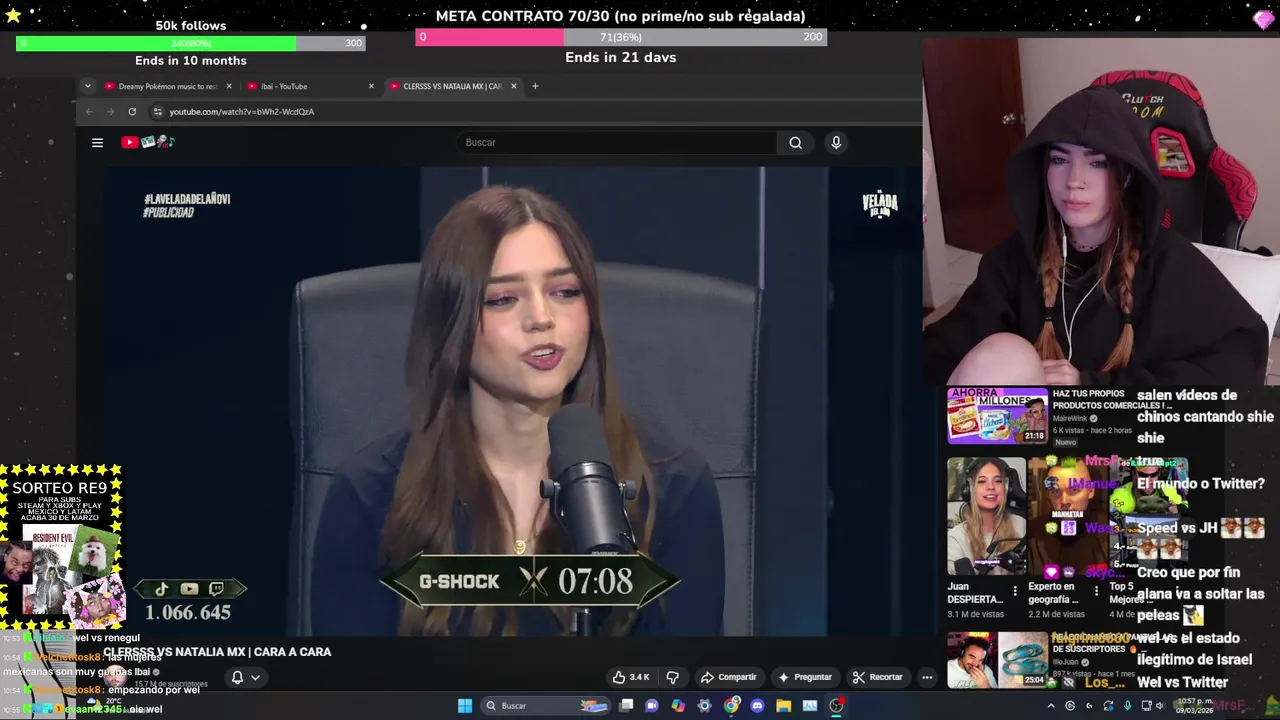Click the YouTube search magnifier button
This screenshot has height=720, width=1280.
[x=795, y=142]
